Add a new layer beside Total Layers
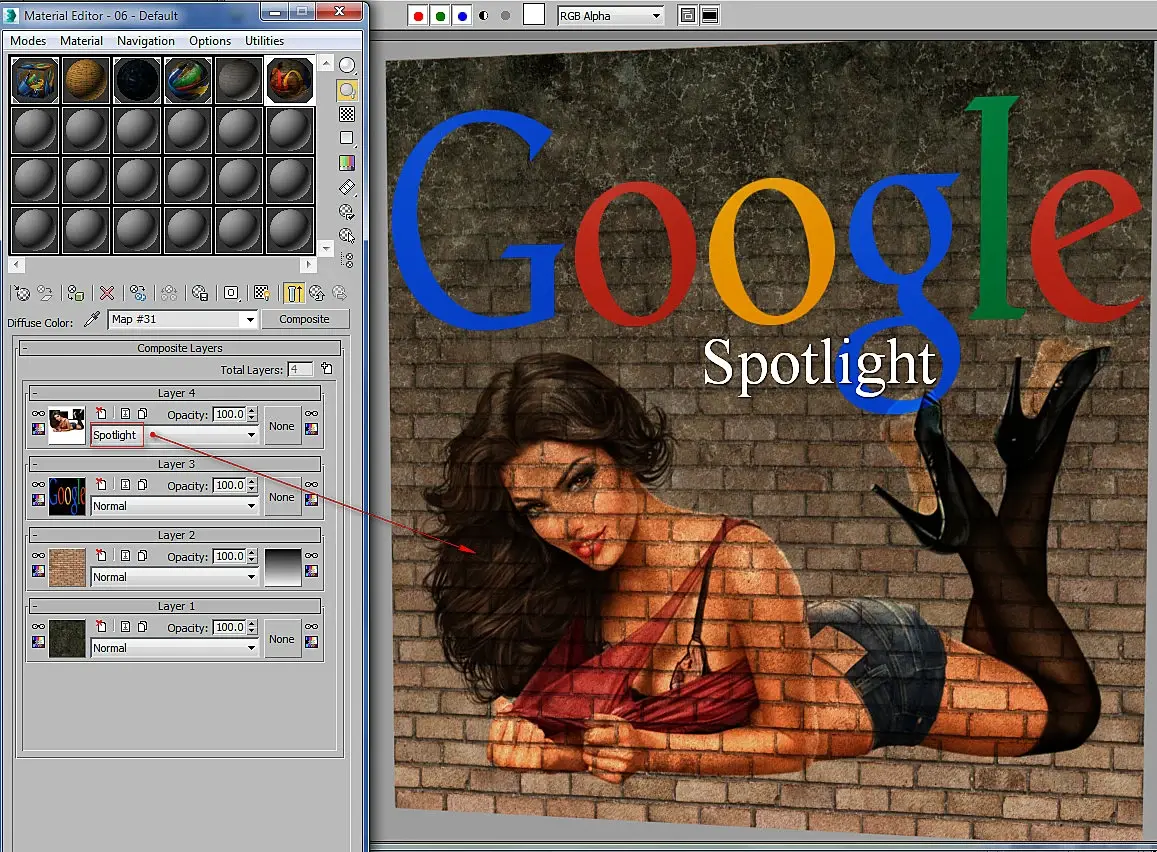 tap(326, 370)
